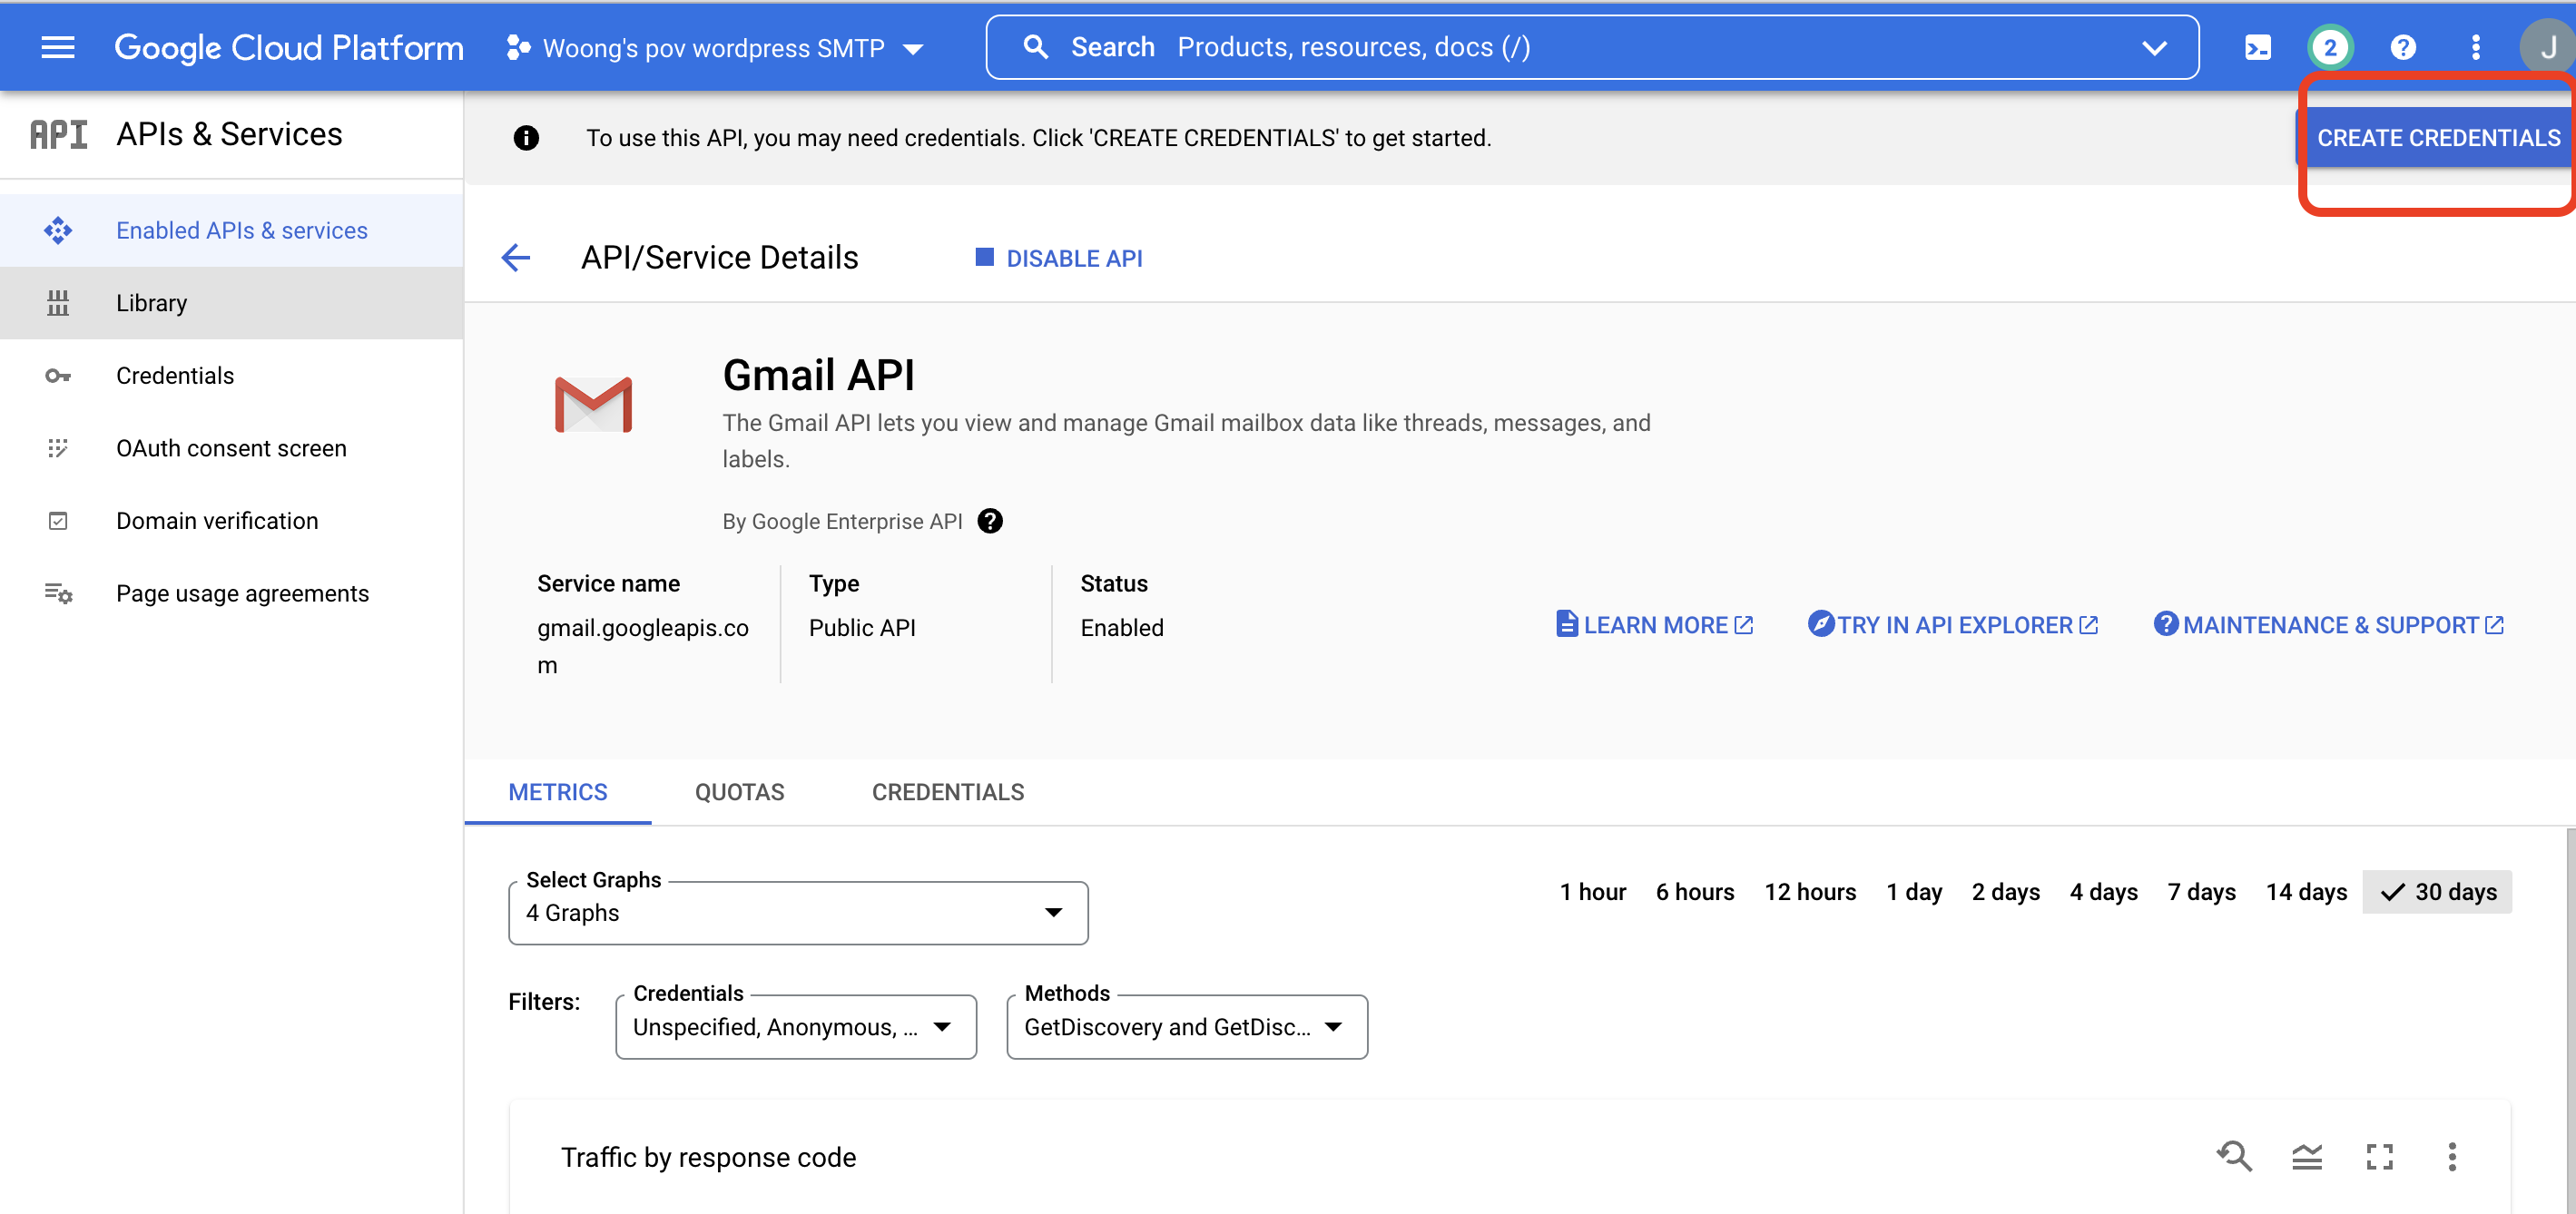This screenshot has height=1214, width=2576.
Task: Click help icon beside Google Enterprise API
Action: click(x=990, y=521)
